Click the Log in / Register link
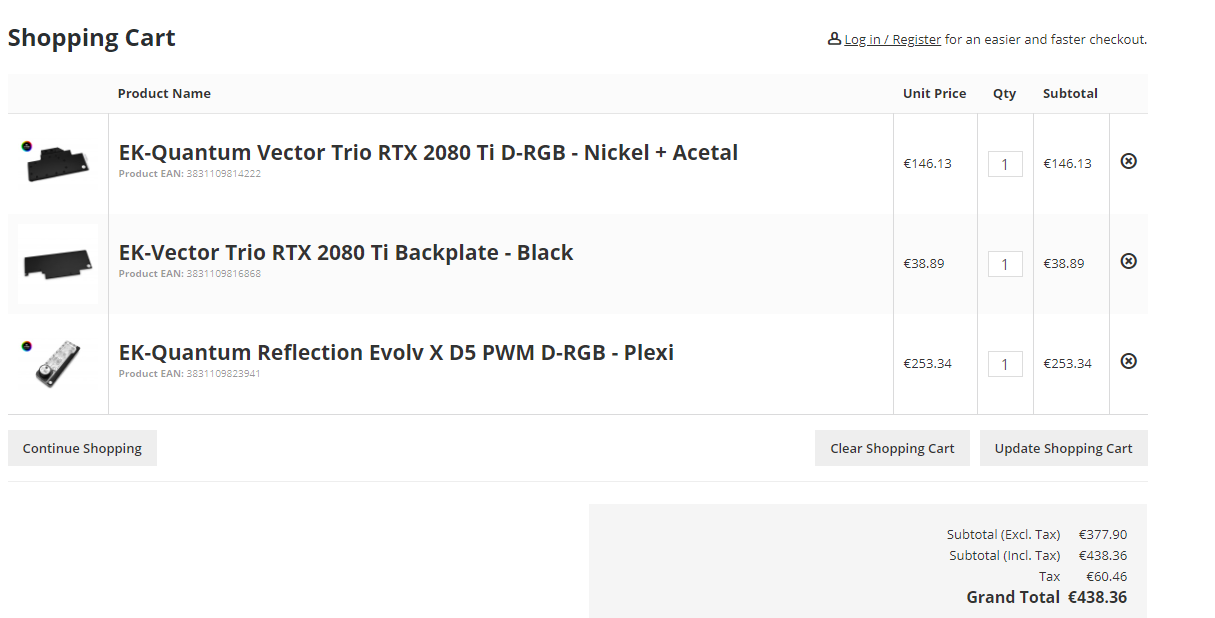The image size is (1215, 618). [x=892, y=40]
